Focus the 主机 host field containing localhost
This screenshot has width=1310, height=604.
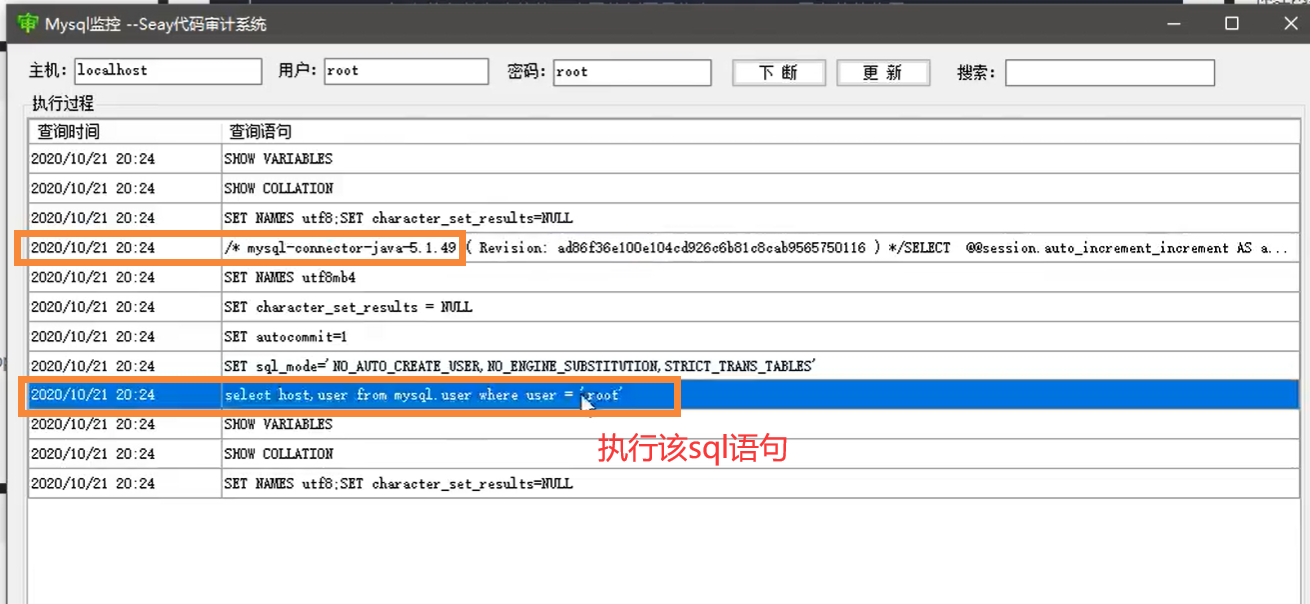pos(168,71)
